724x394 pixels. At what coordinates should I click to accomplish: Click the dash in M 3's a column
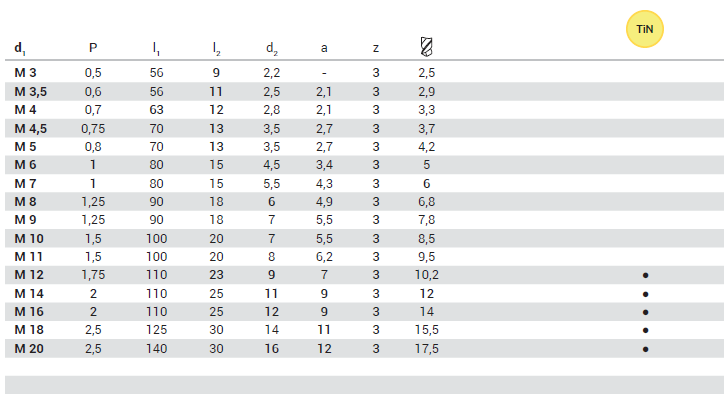coord(324,73)
